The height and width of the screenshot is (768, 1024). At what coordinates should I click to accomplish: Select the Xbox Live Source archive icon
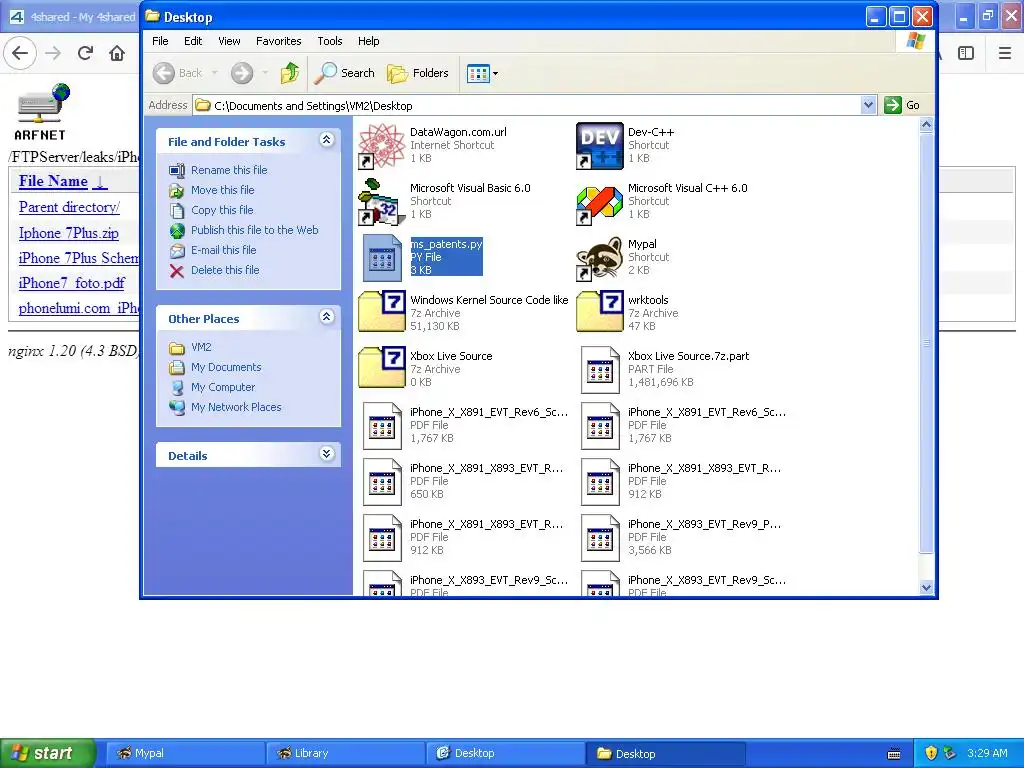tap(382, 369)
